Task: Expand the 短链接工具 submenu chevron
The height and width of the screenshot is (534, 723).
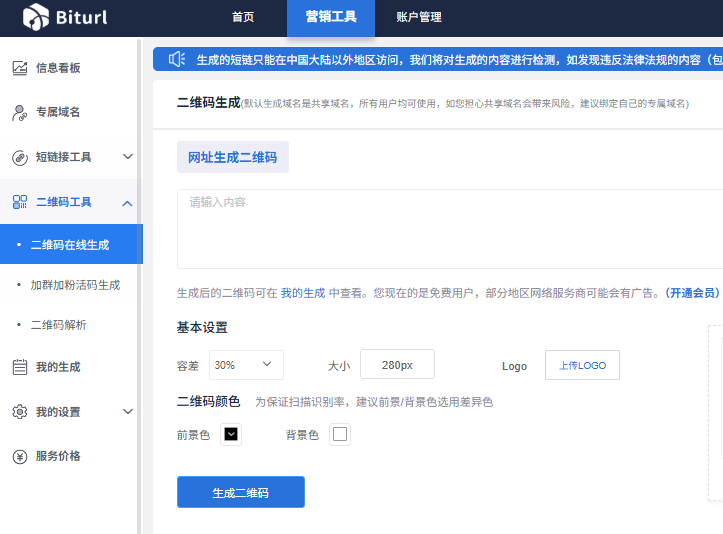Action: click(128, 157)
